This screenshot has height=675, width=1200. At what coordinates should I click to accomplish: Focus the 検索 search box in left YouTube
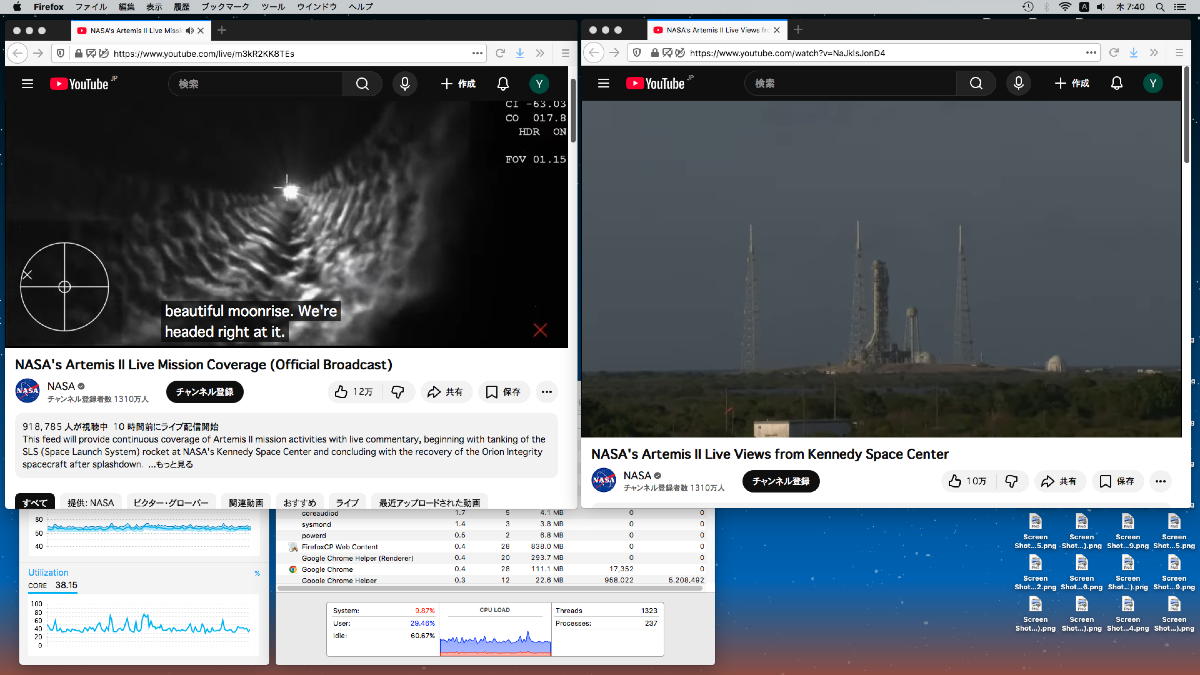pyautogui.click(x=255, y=84)
